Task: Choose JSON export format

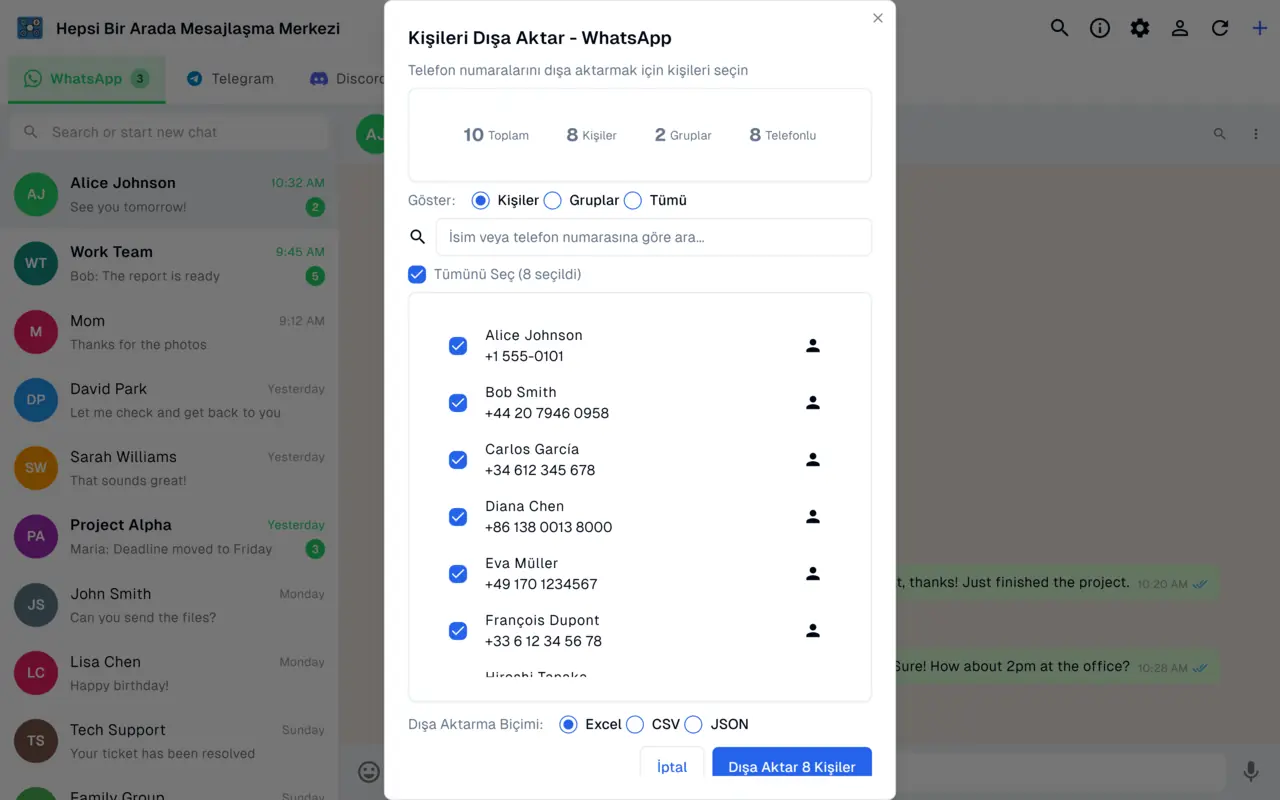Action: point(693,724)
